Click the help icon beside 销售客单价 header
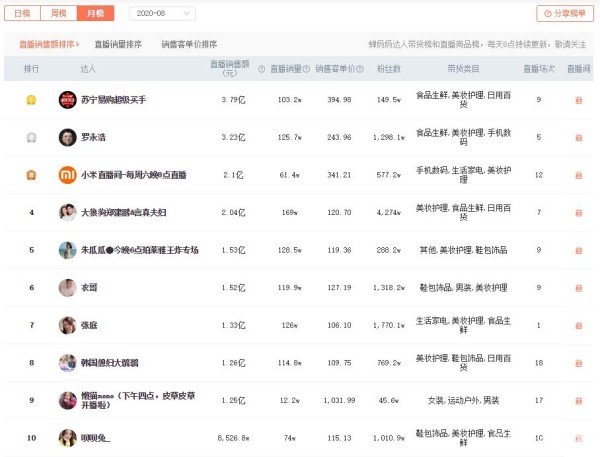 [360, 69]
